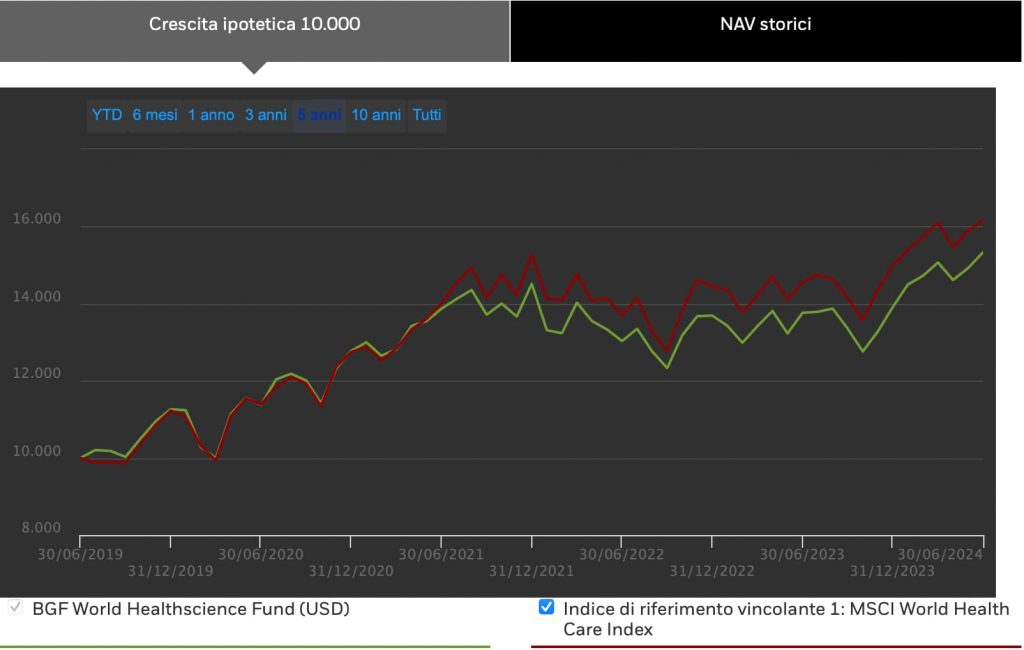Click the 30/06/2019 date on the x-axis
1024x650 pixels.
pos(81,554)
